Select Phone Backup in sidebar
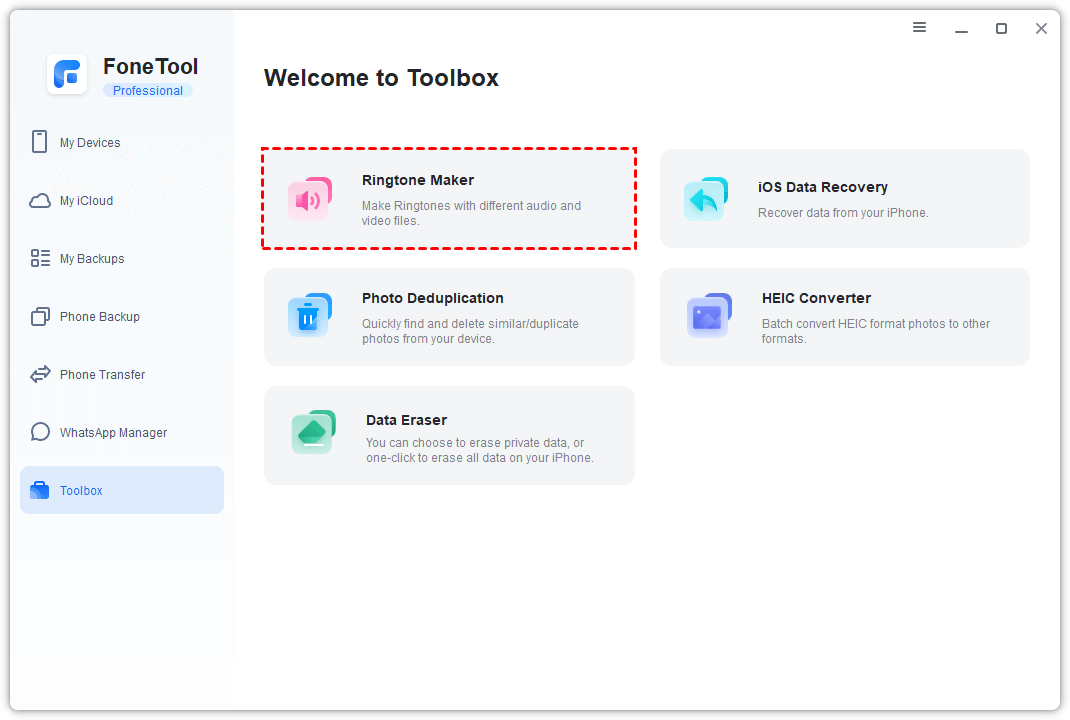The image size is (1070, 720). click(121, 317)
